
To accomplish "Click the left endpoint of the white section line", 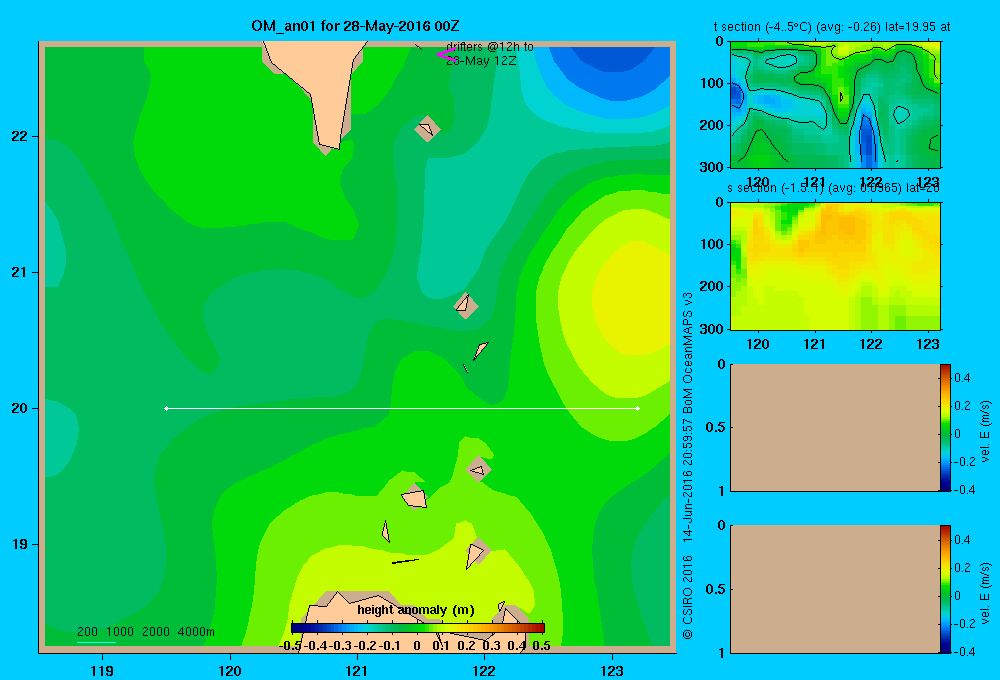I will 166,408.
